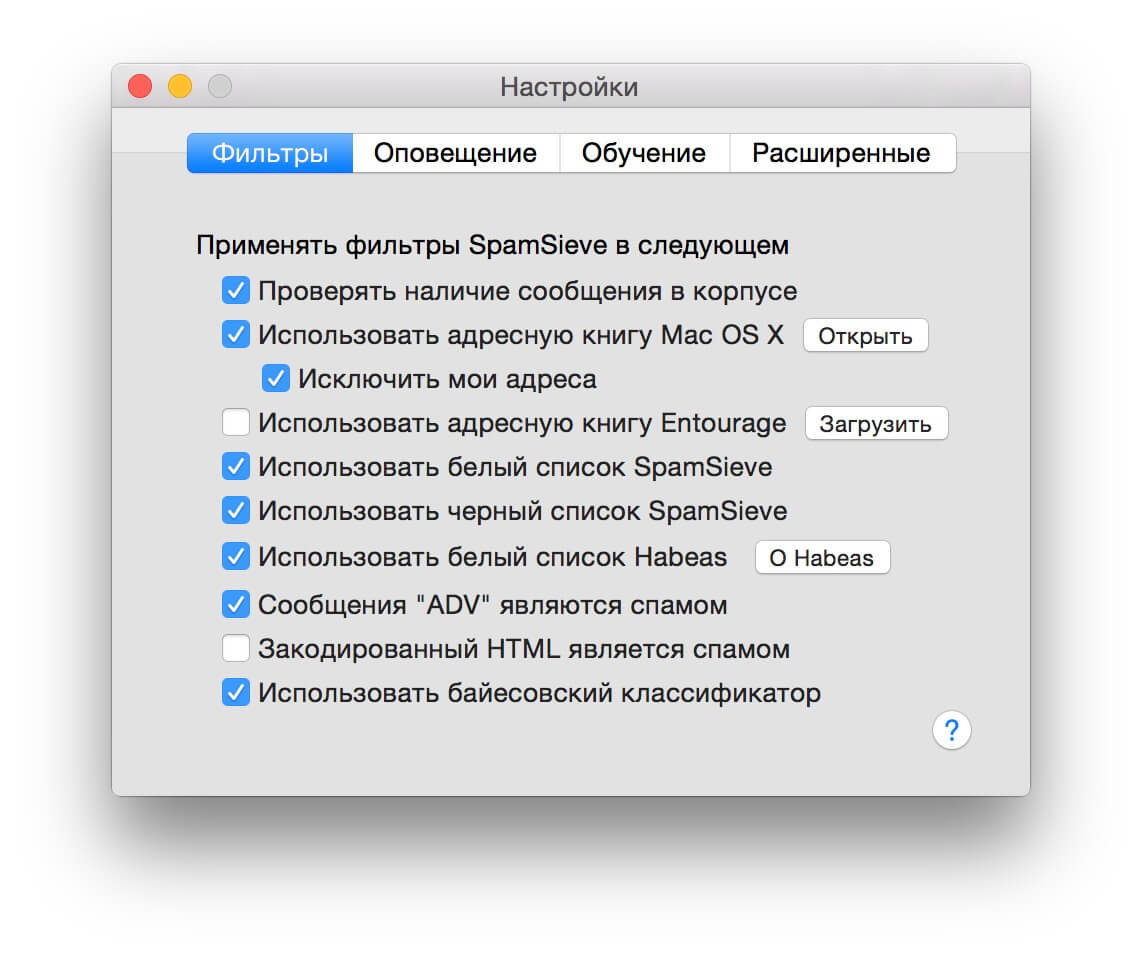Go to the Расширенные tab
The height and width of the screenshot is (956, 1142).
coord(842,153)
